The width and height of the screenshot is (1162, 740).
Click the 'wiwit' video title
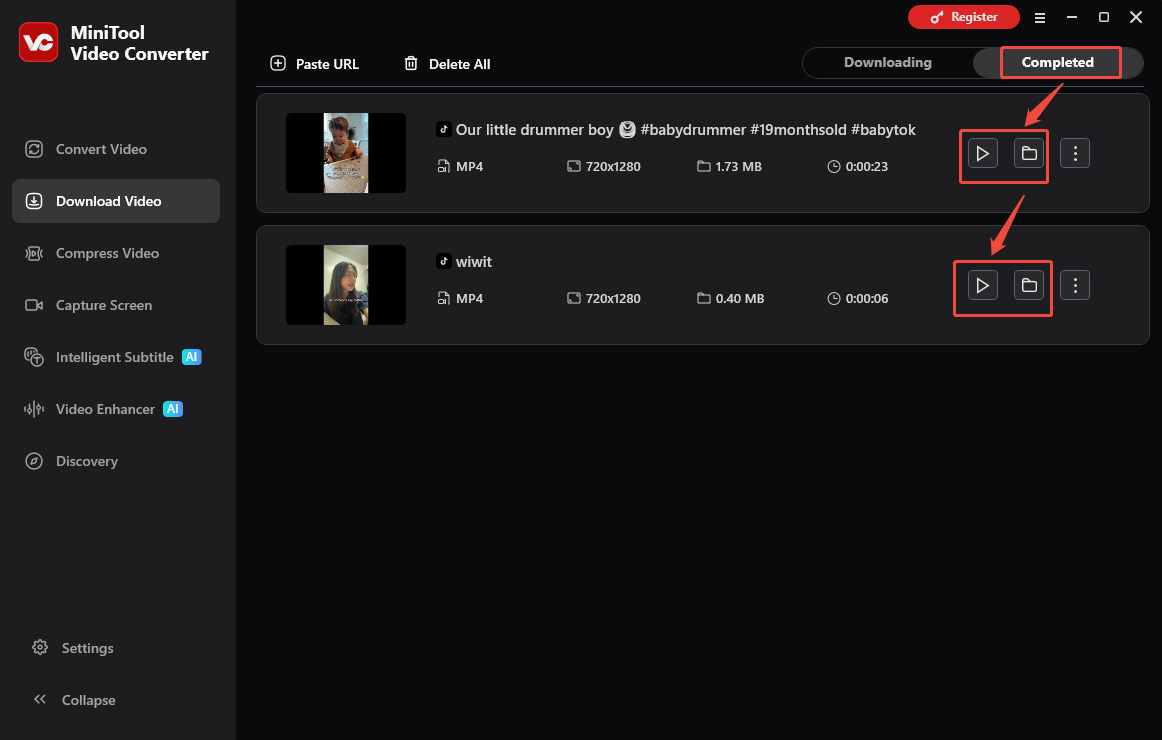pos(474,261)
